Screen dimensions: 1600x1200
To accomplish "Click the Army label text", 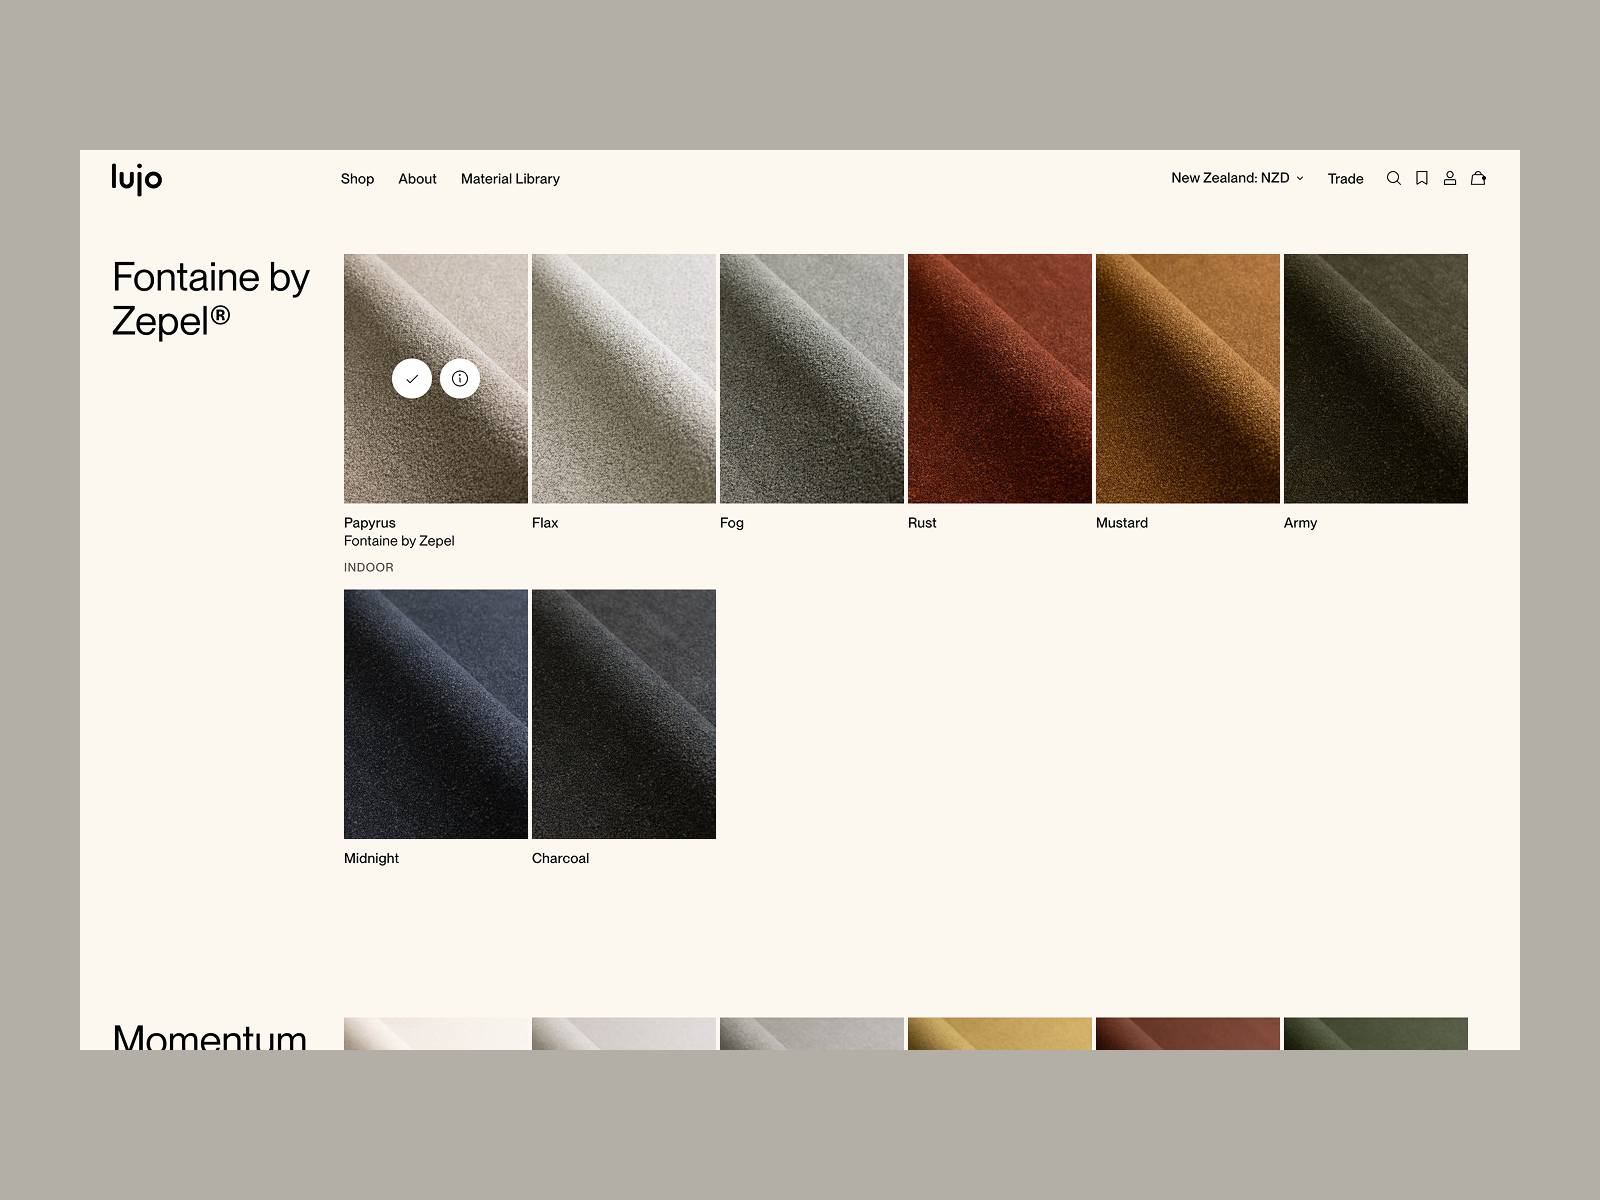I will [x=1300, y=523].
